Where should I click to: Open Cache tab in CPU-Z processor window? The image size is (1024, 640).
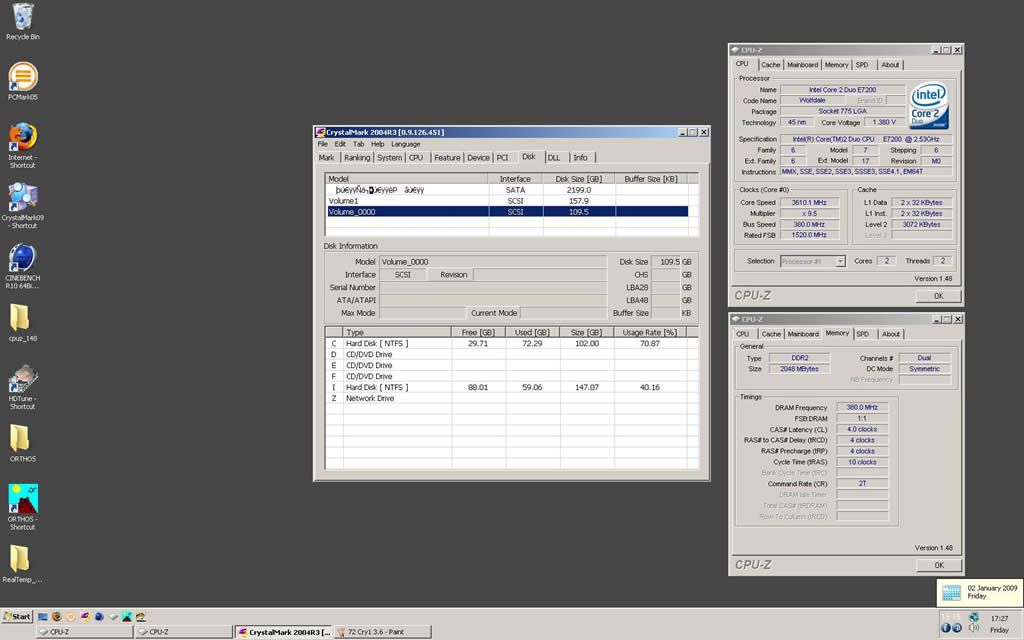pyautogui.click(x=771, y=65)
